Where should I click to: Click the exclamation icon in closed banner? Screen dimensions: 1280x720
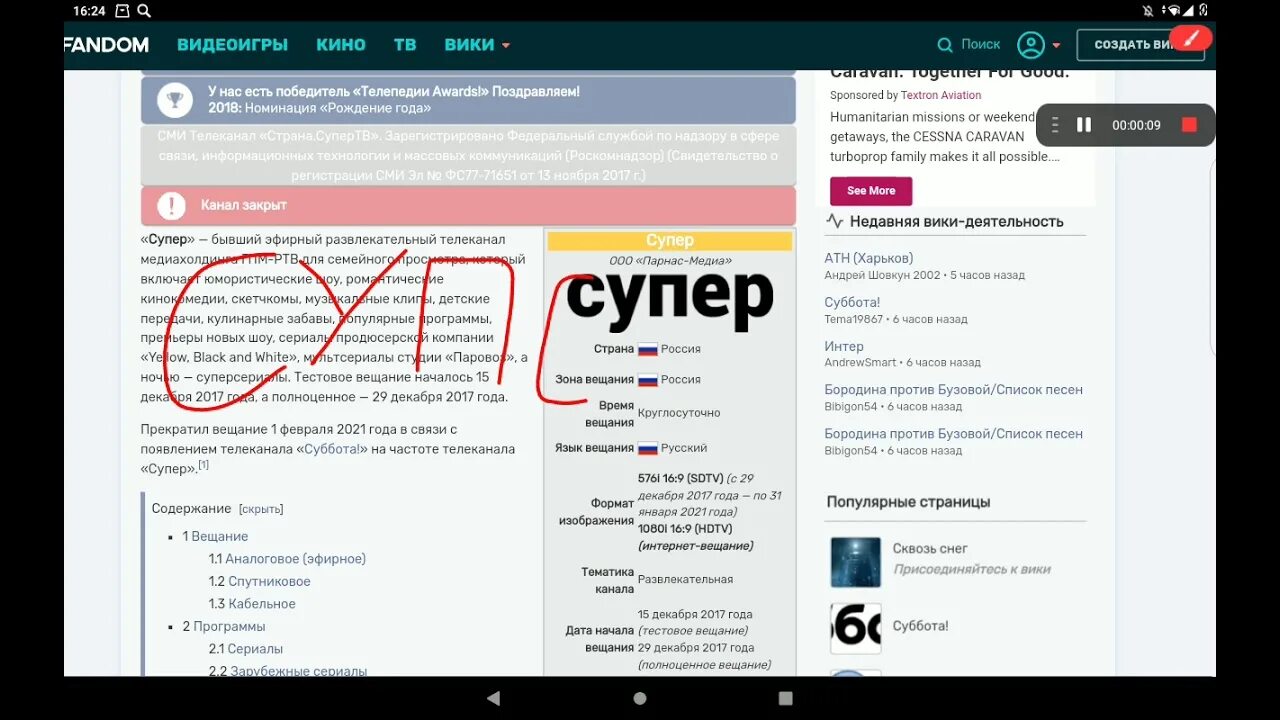click(172, 206)
